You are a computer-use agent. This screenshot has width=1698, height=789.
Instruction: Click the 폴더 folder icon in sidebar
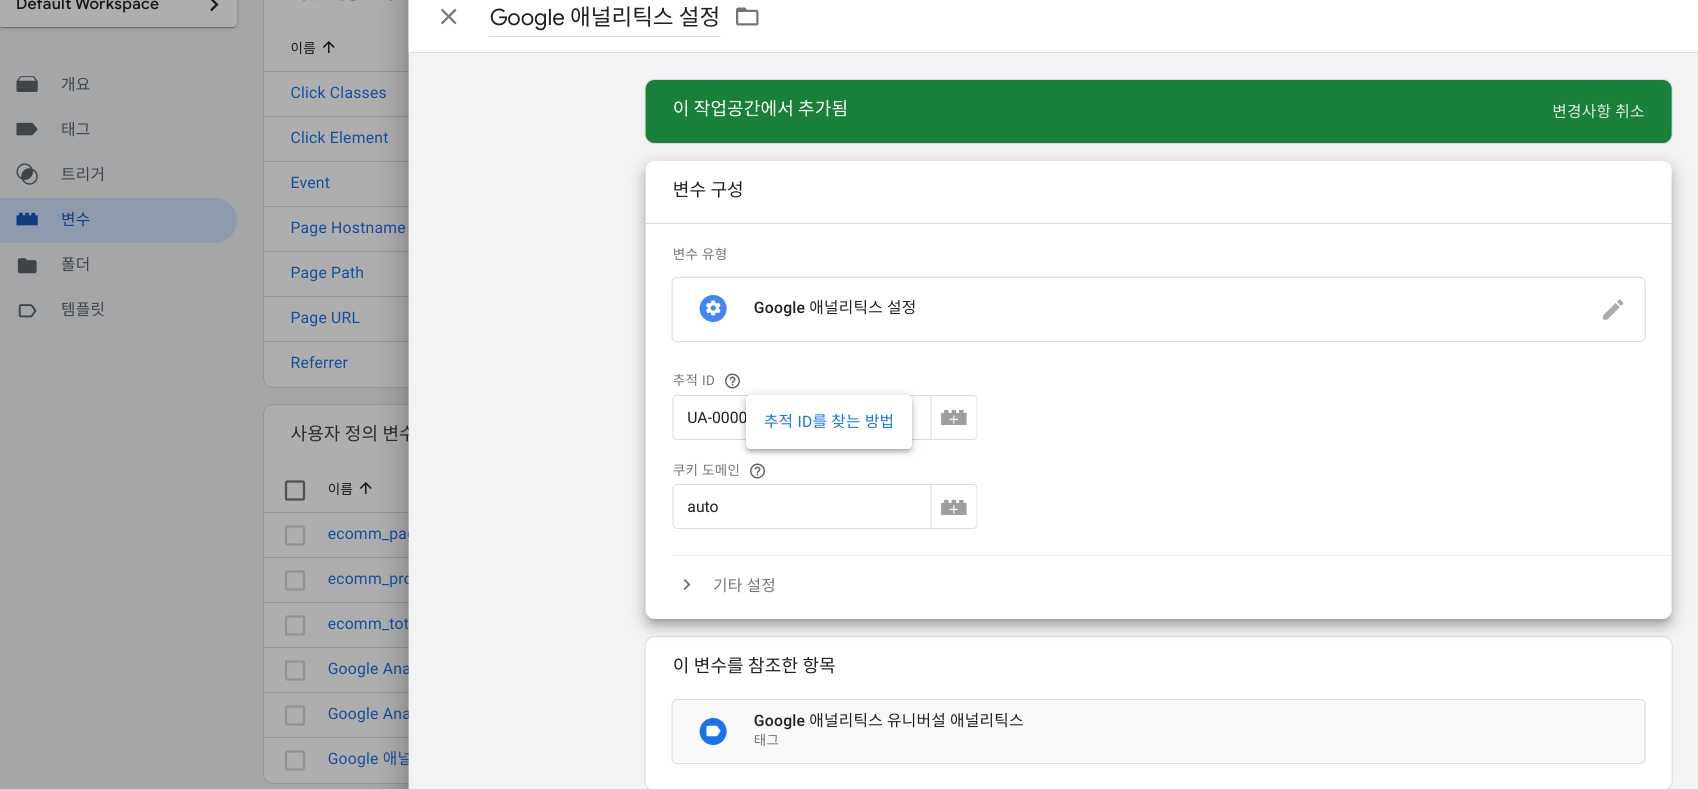tap(27, 265)
